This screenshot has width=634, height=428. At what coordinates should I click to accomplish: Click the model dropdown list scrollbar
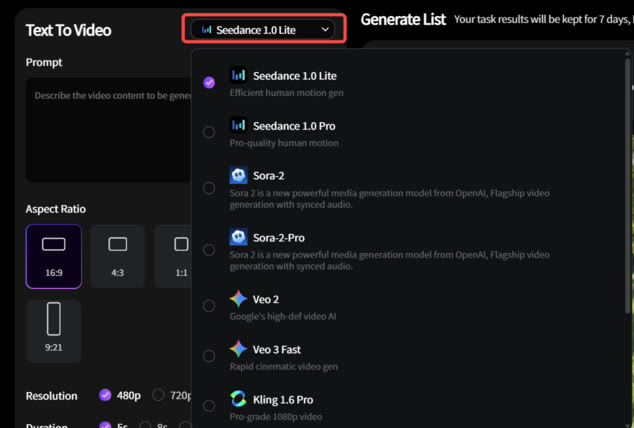[x=628, y=186]
